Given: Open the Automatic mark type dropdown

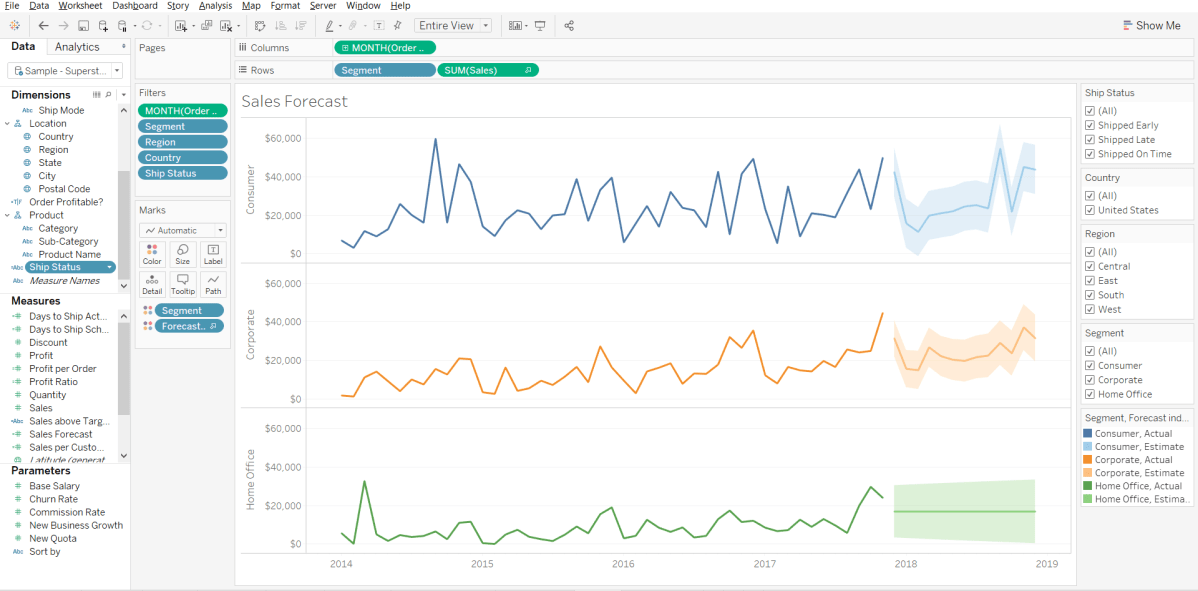Looking at the screenshot, I should pyautogui.click(x=182, y=230).
